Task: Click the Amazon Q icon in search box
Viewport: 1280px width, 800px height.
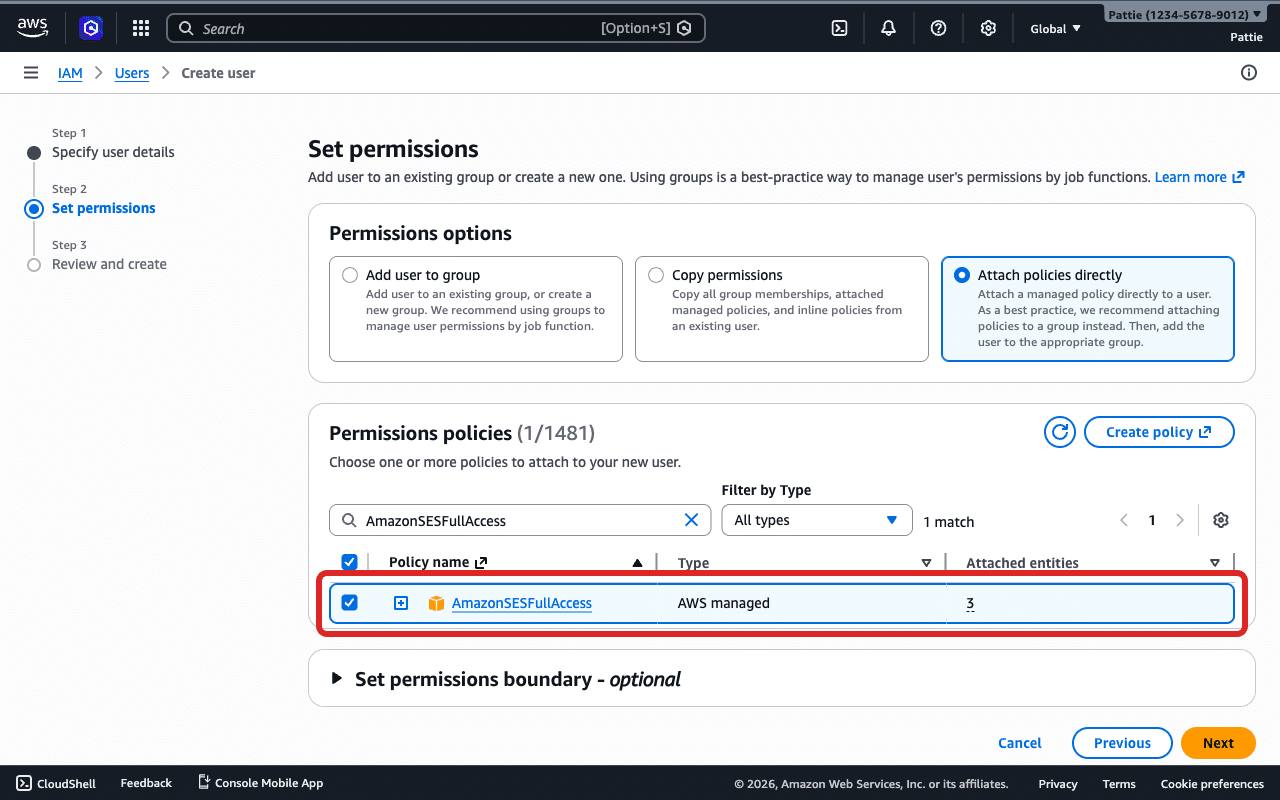Action: [x=684, y=28]
